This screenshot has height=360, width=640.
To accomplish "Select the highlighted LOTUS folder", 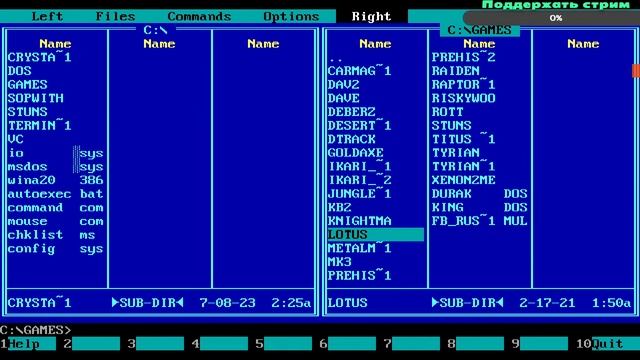I will [376, 235].
